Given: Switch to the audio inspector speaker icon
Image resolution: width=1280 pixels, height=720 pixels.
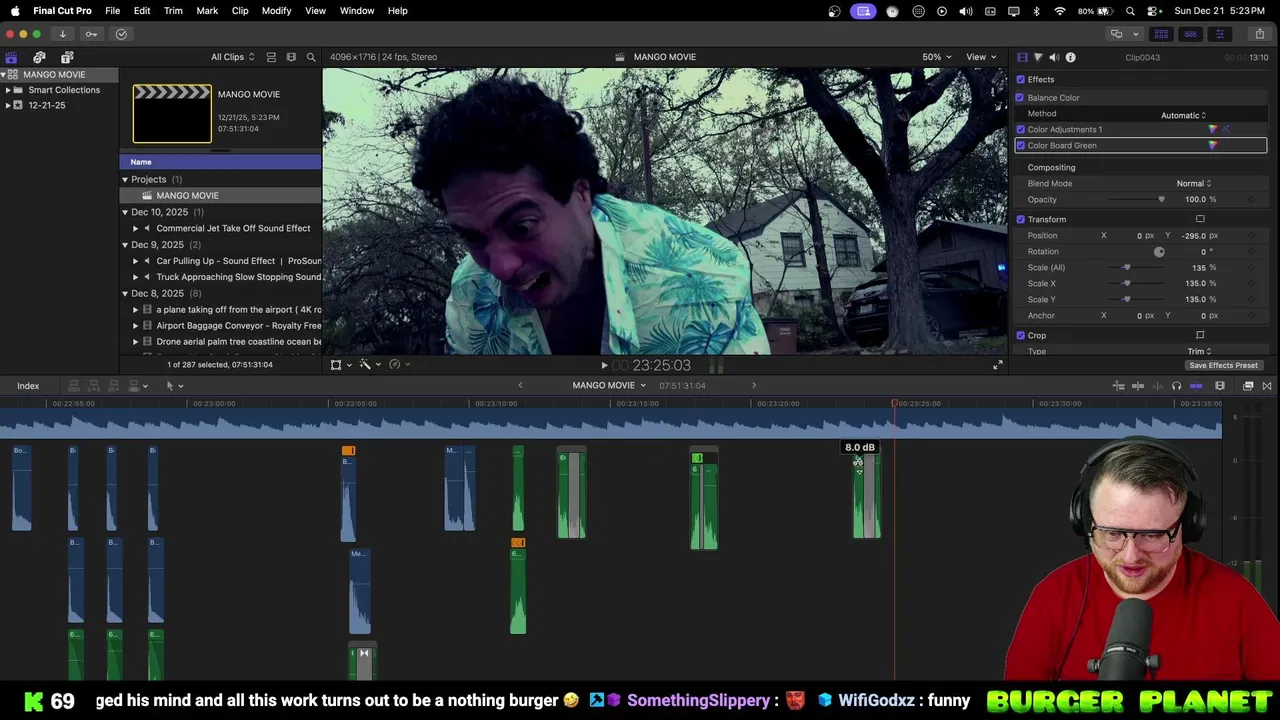Looking at the screenshot, I should 1054,57.
